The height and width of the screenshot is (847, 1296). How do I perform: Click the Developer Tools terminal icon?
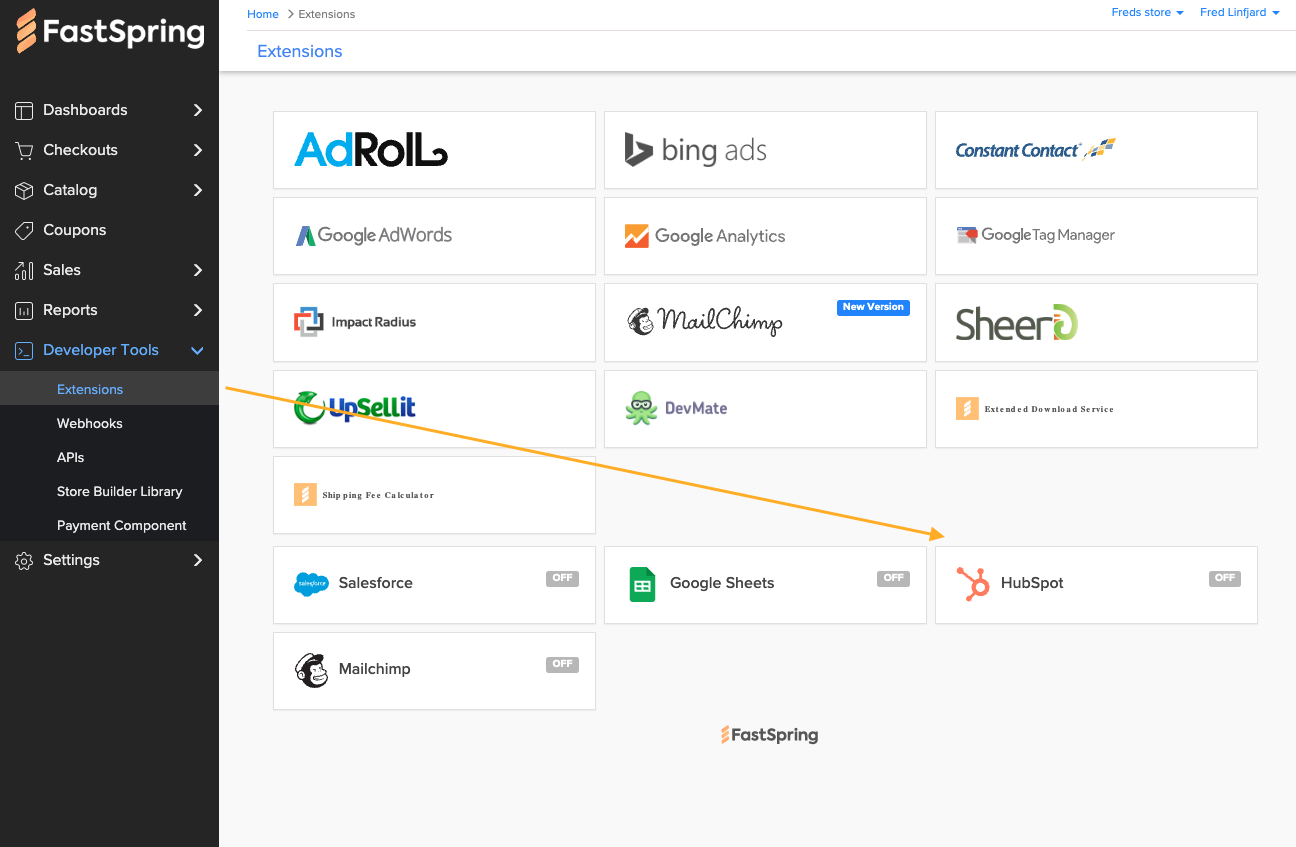(x=24, y=350)
